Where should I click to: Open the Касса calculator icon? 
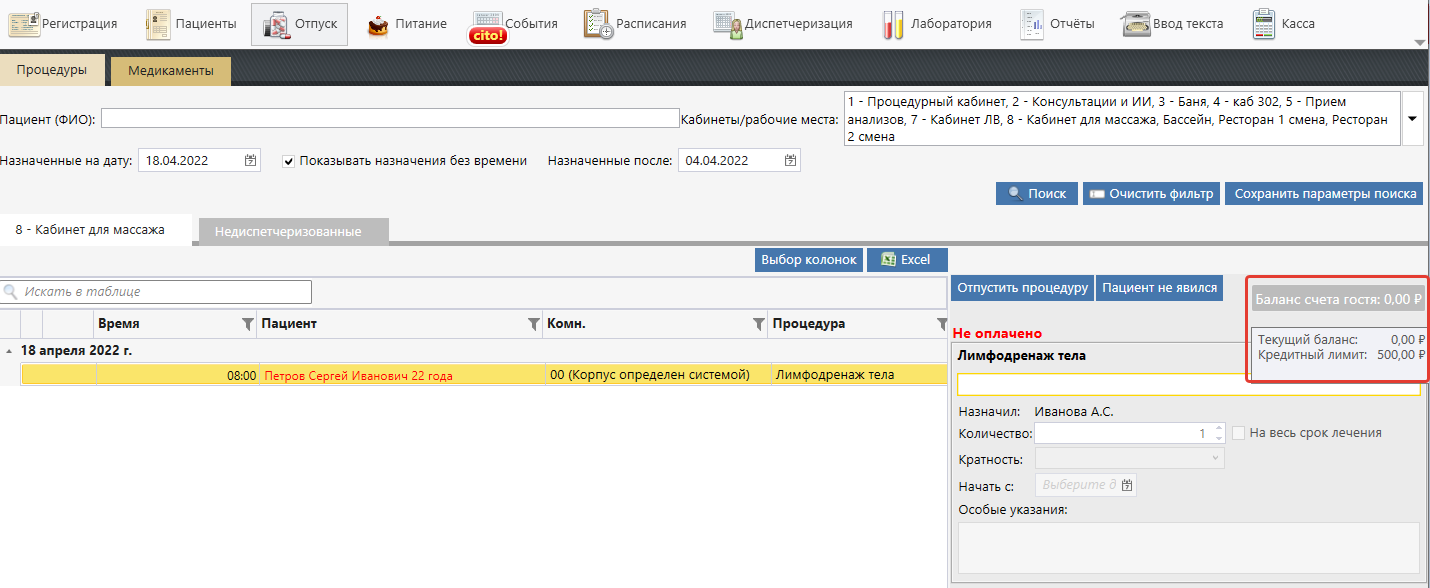[1264, 24]
